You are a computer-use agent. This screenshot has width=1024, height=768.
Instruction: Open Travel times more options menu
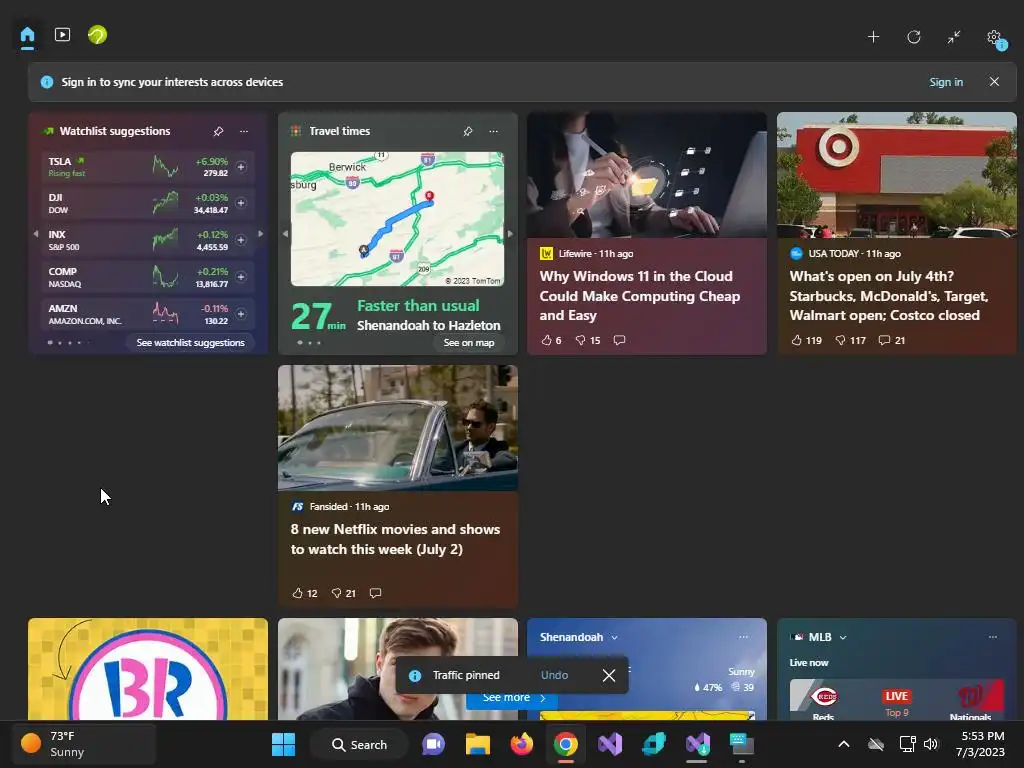[493, 131]
